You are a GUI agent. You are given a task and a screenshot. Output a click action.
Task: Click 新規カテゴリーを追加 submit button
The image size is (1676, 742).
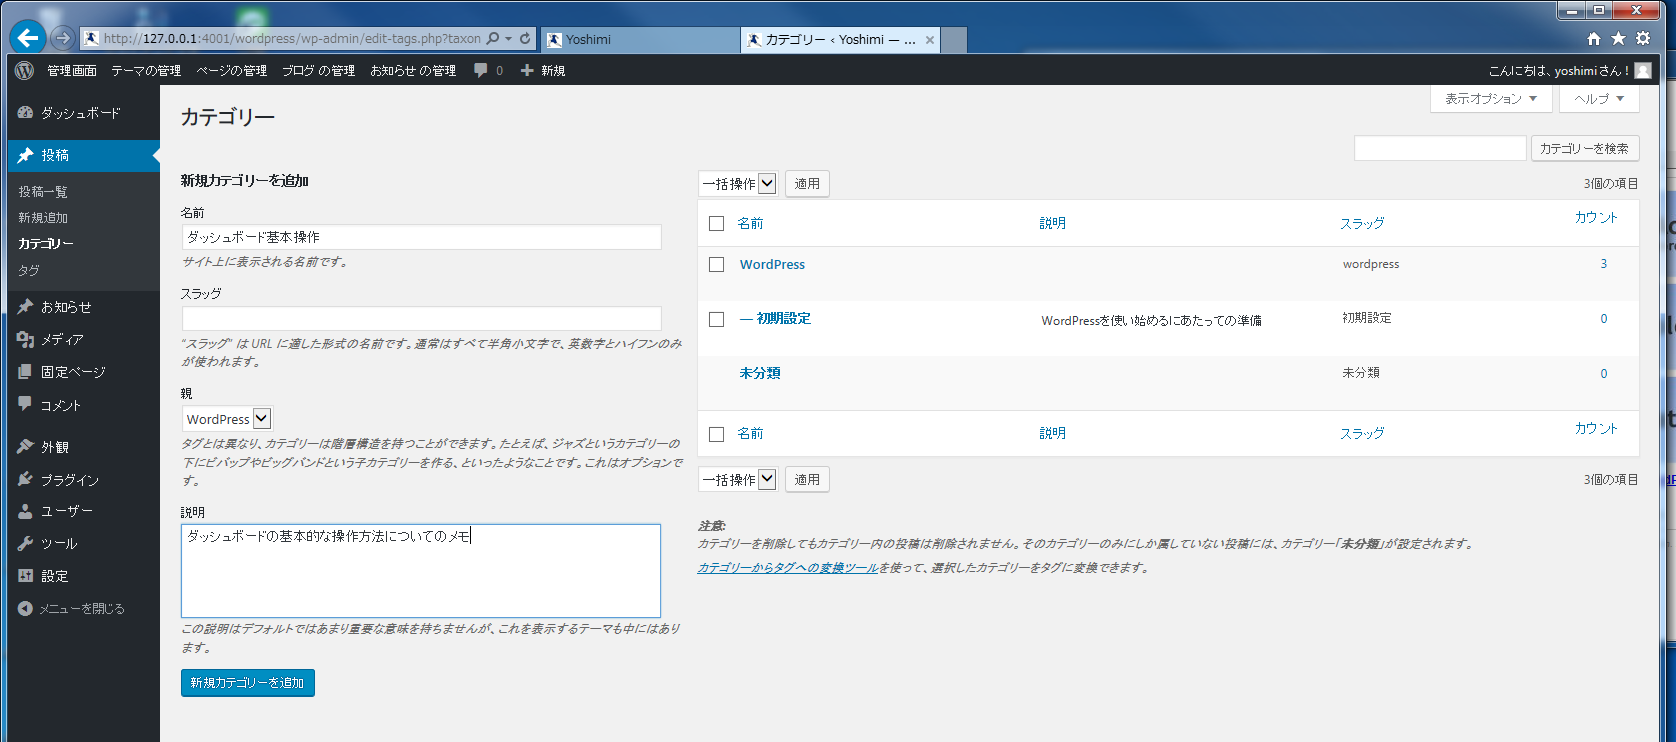click(x=248, y=683)
